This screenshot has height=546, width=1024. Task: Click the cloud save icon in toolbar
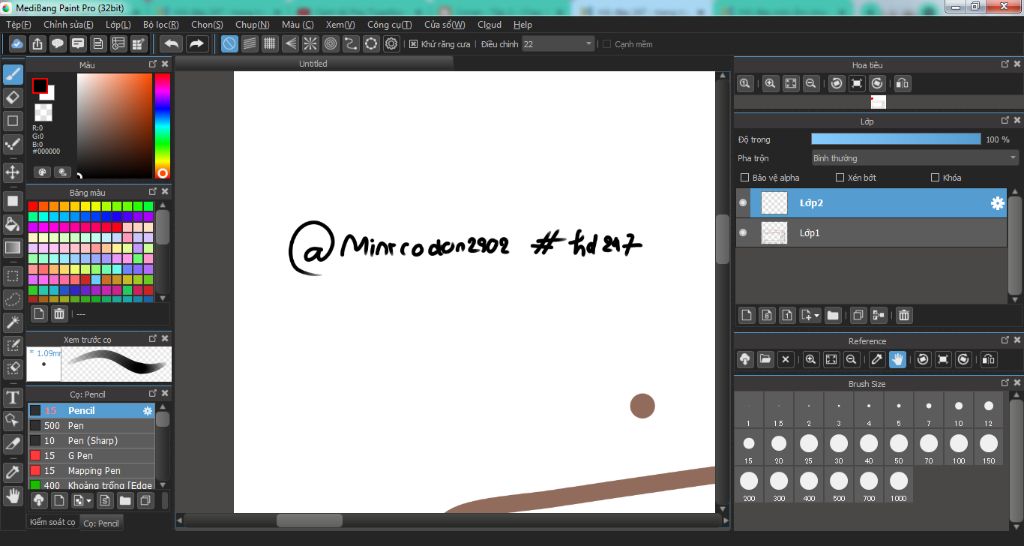pyautogui.click(x=17, y=44)
